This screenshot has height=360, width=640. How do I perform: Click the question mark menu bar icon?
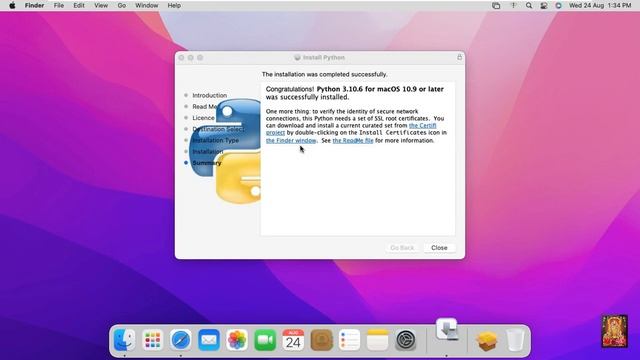513,5
